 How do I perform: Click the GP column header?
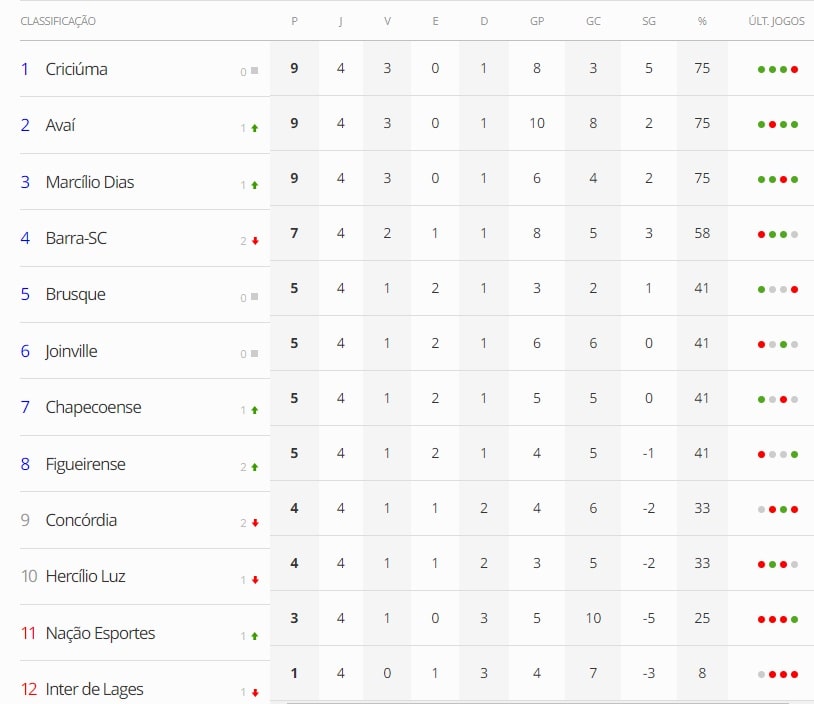click(x=538, y=21)
